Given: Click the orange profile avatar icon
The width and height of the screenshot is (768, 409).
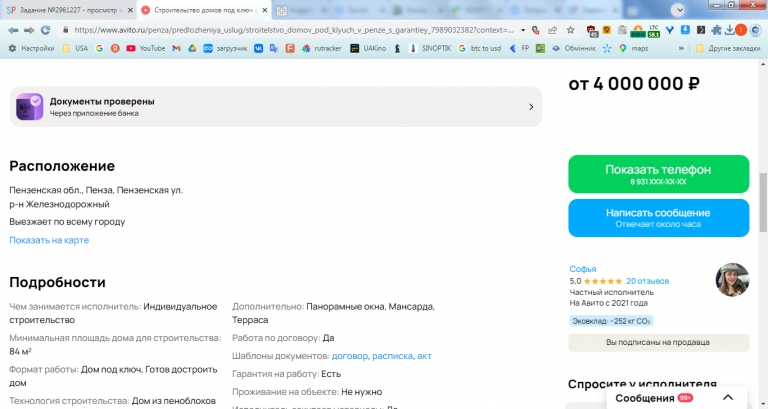Looking at the screenshot, I should [741, 30].
